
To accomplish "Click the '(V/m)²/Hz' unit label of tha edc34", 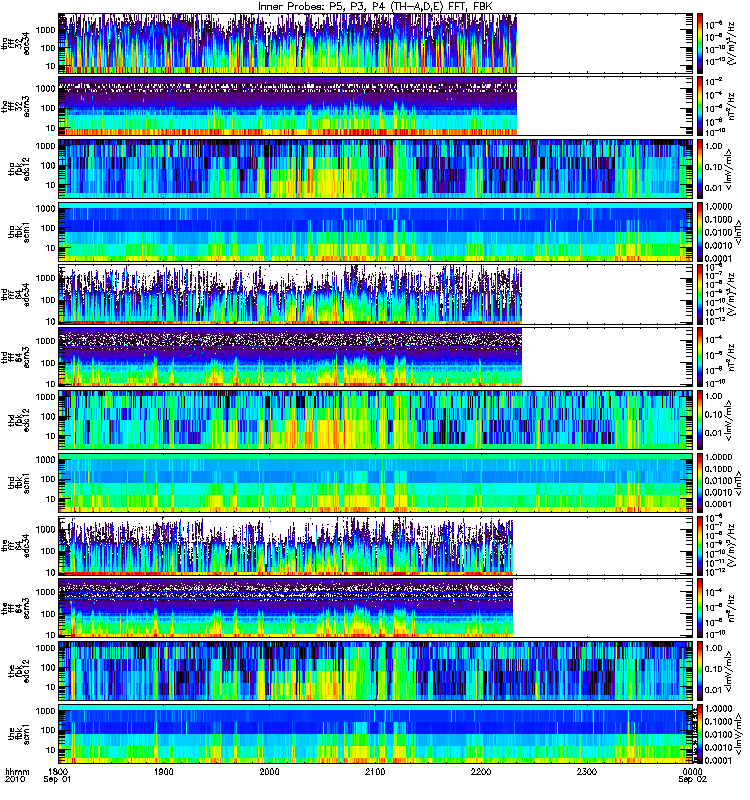I will pyautogui.click(x=732, y=43).
